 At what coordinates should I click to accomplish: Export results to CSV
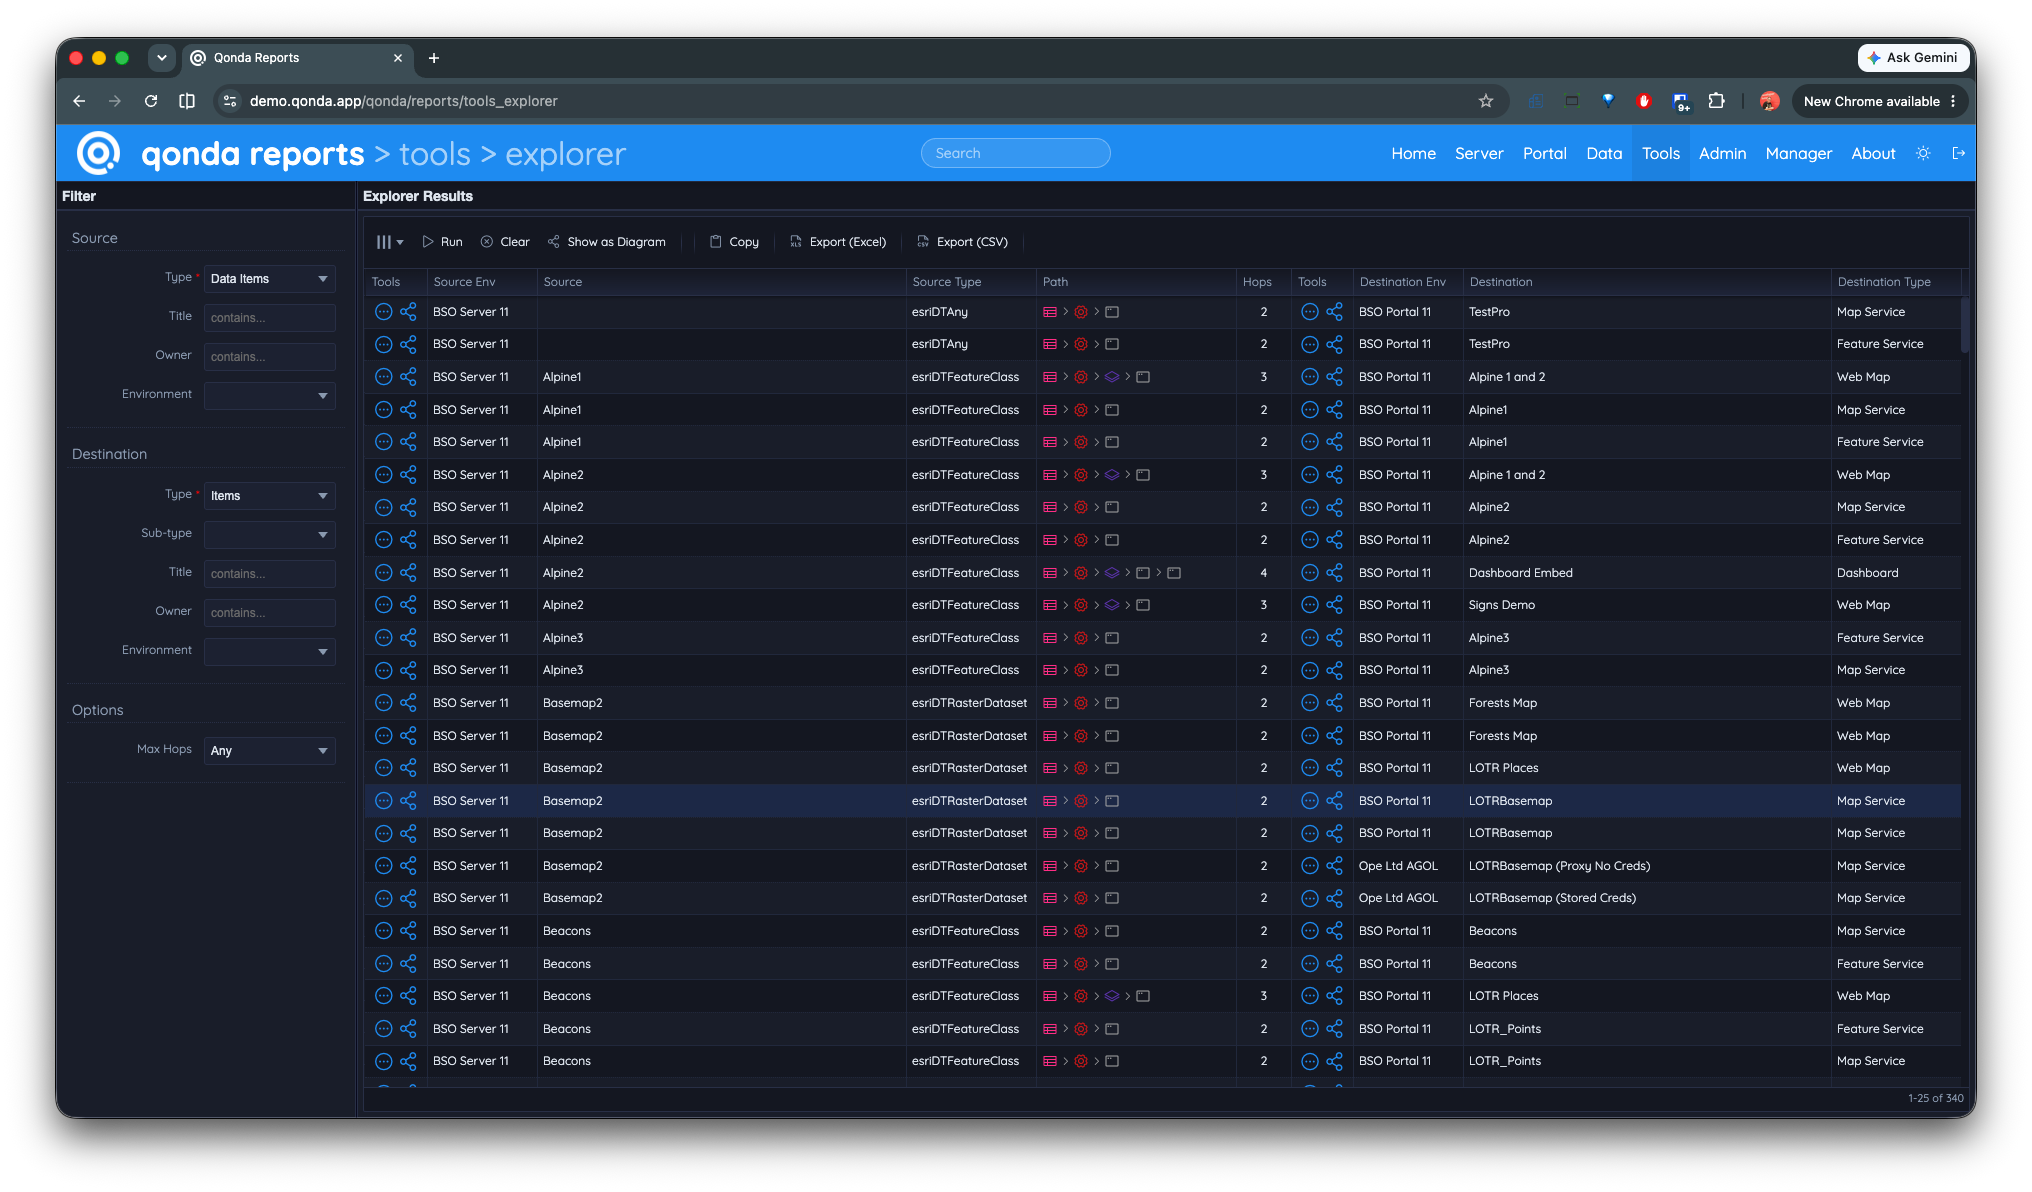pyautogui.click(x=962, y=242)
